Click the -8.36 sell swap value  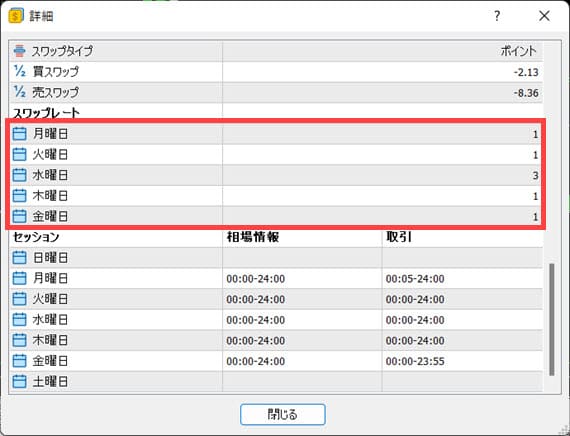[x=526, y=93]
